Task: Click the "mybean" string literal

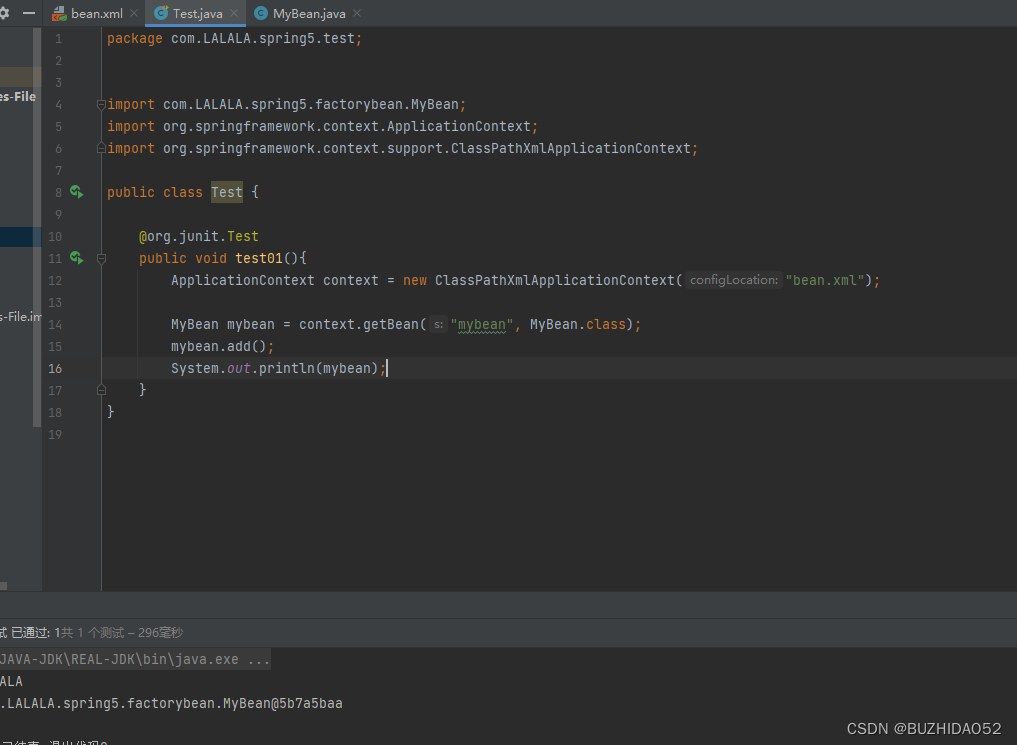Action: coord(481,324)
